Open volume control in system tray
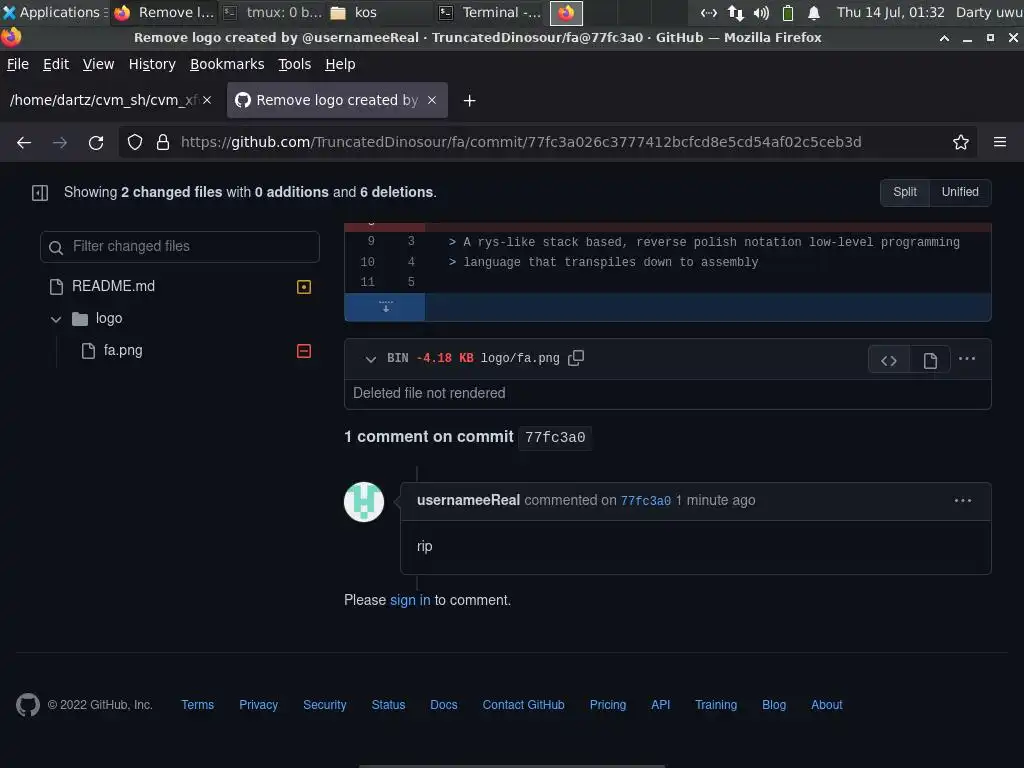Image resolution: width=1024 pixels, height=768 pixels. click(x=761, y=12)
